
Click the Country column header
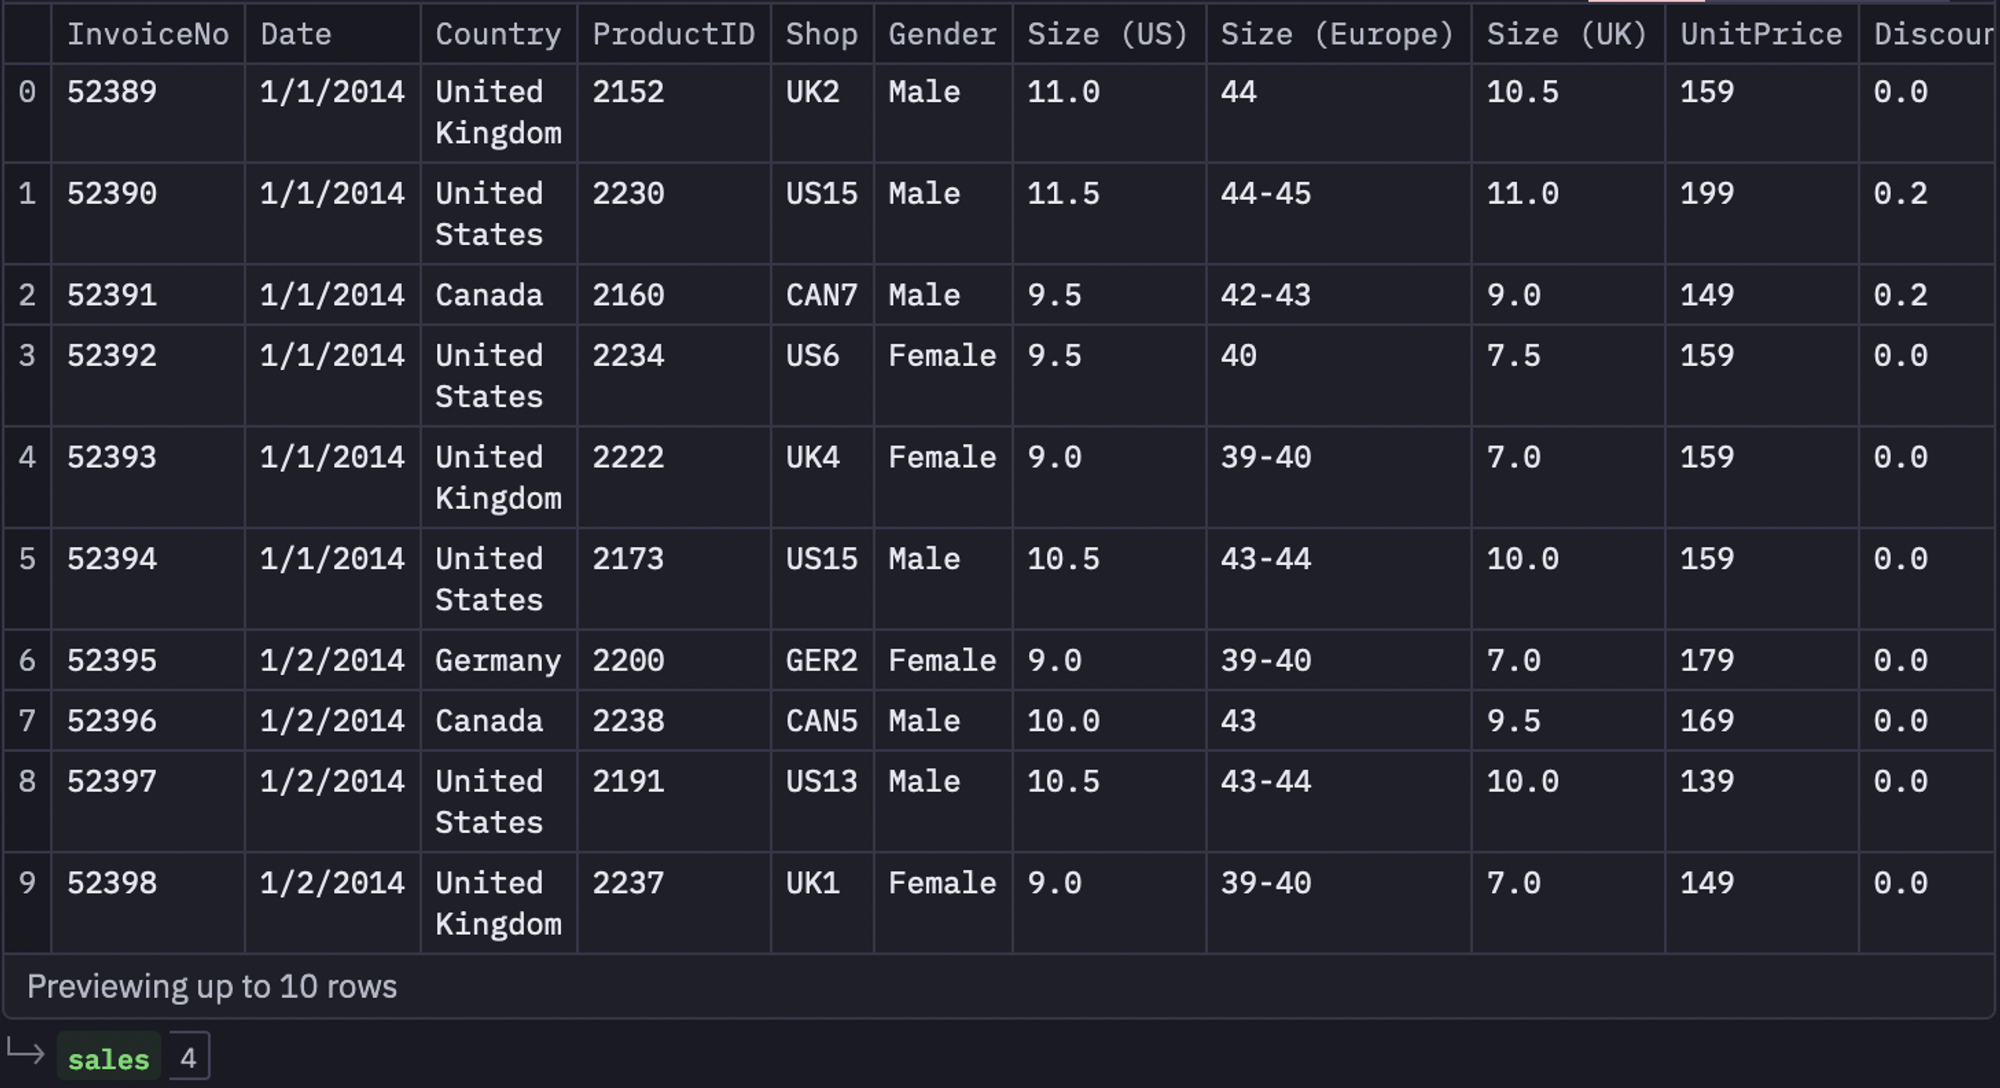pos(498,35)
